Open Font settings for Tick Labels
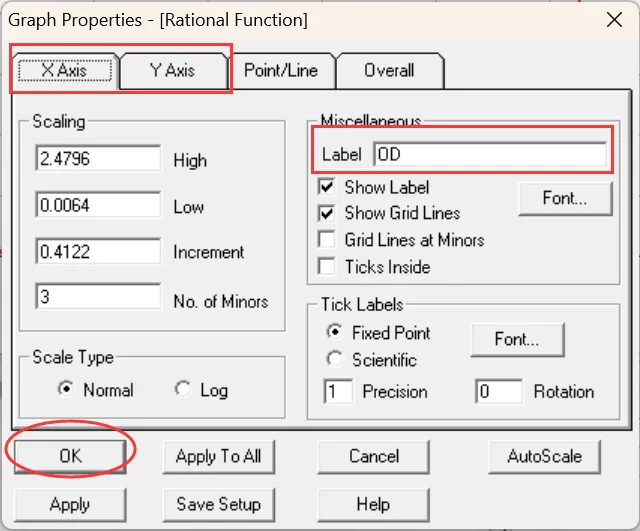Viewport: 640px width, 531px height. coord(517,339)
